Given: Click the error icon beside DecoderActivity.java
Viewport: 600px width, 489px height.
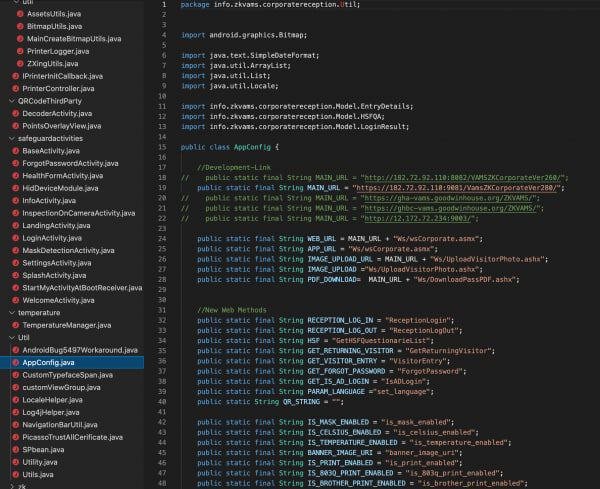Looking at the screenshot, I should click(x=15, y=113).
